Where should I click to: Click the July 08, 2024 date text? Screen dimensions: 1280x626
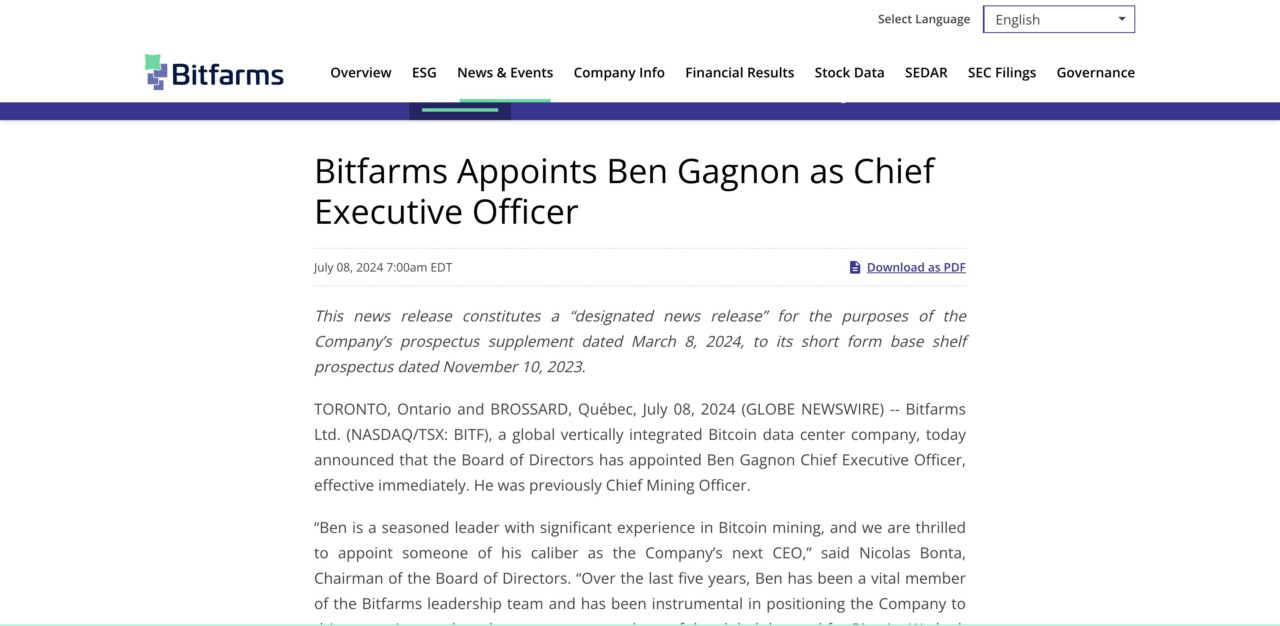382,266
